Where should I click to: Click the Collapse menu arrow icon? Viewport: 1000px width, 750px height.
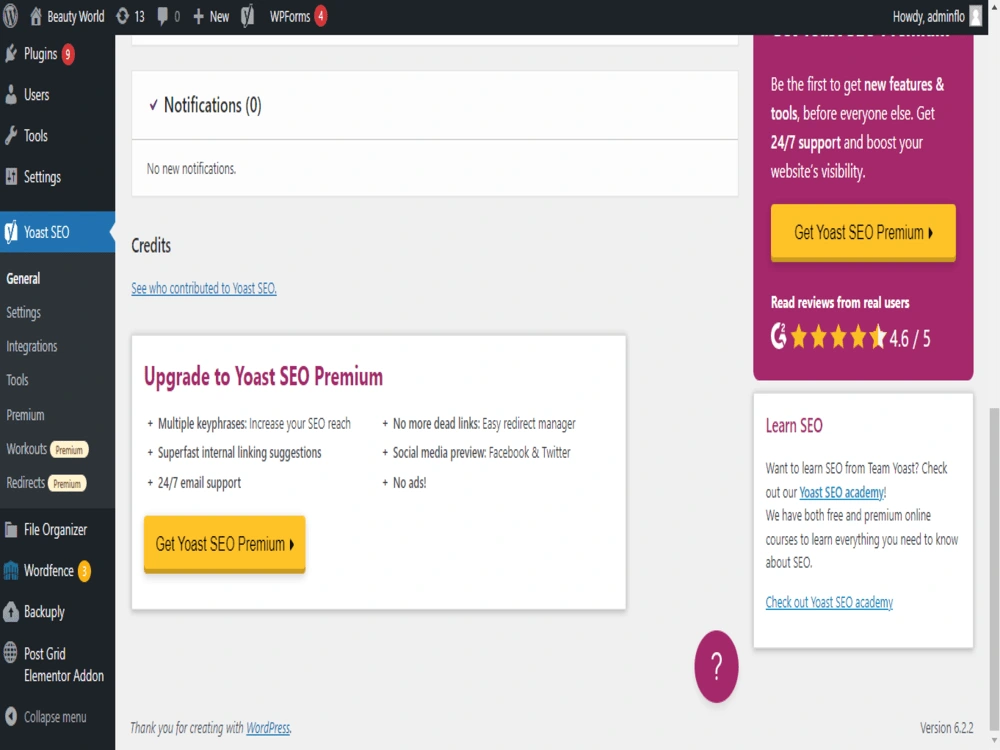coord(11,717)
